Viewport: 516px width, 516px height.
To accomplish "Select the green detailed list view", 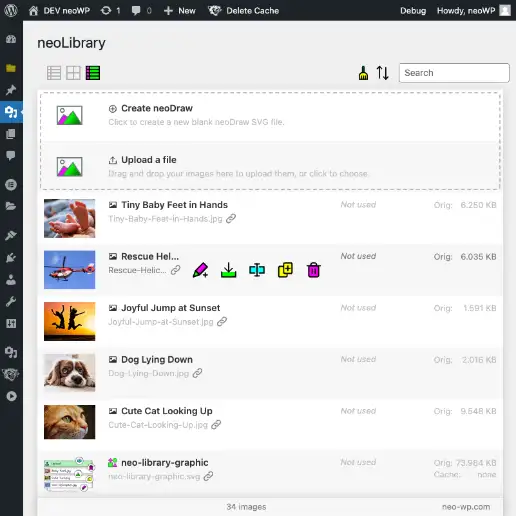I will pyautogui.click(x=93, y=73).
